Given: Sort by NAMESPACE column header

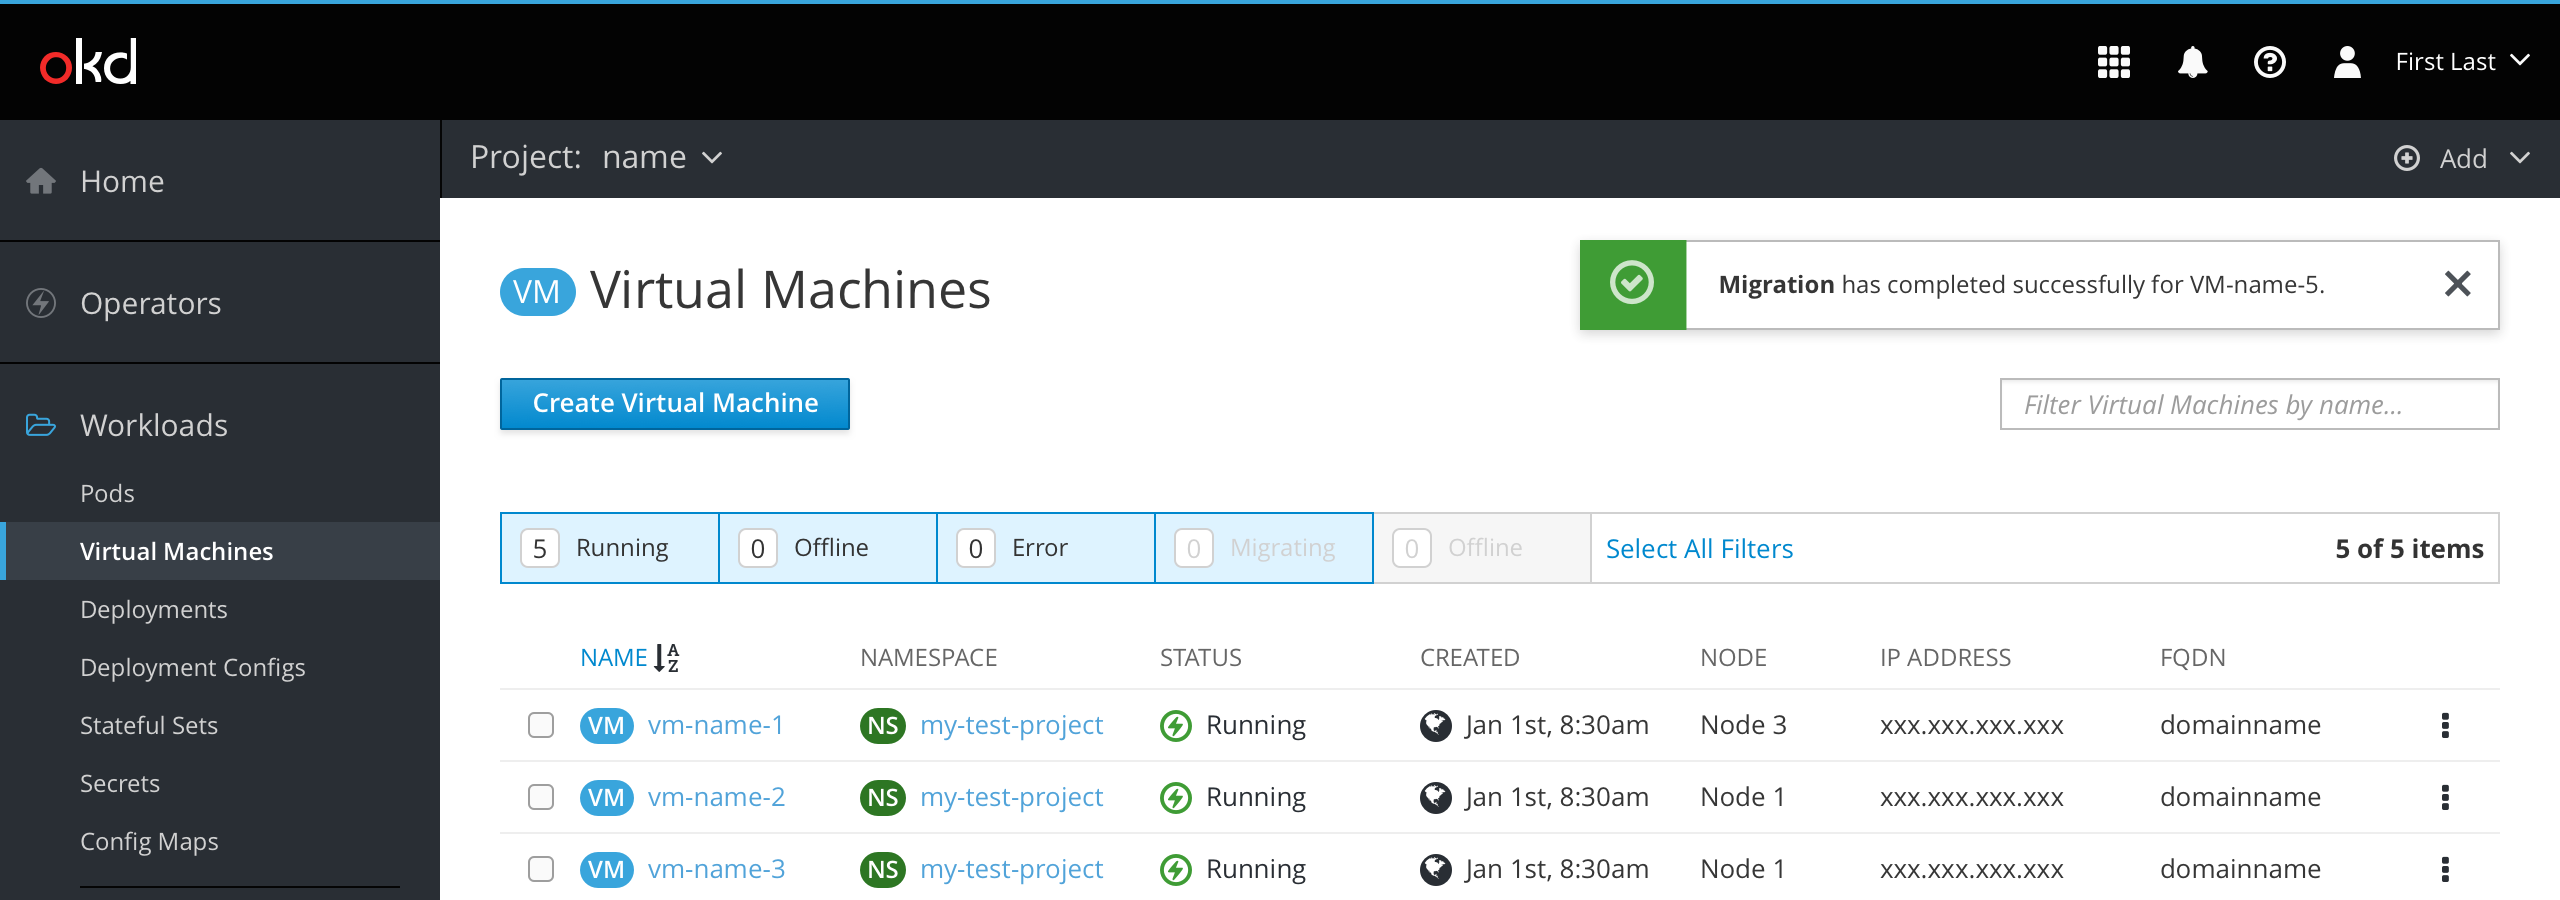Looking at the screenshot, I should 929,658.
